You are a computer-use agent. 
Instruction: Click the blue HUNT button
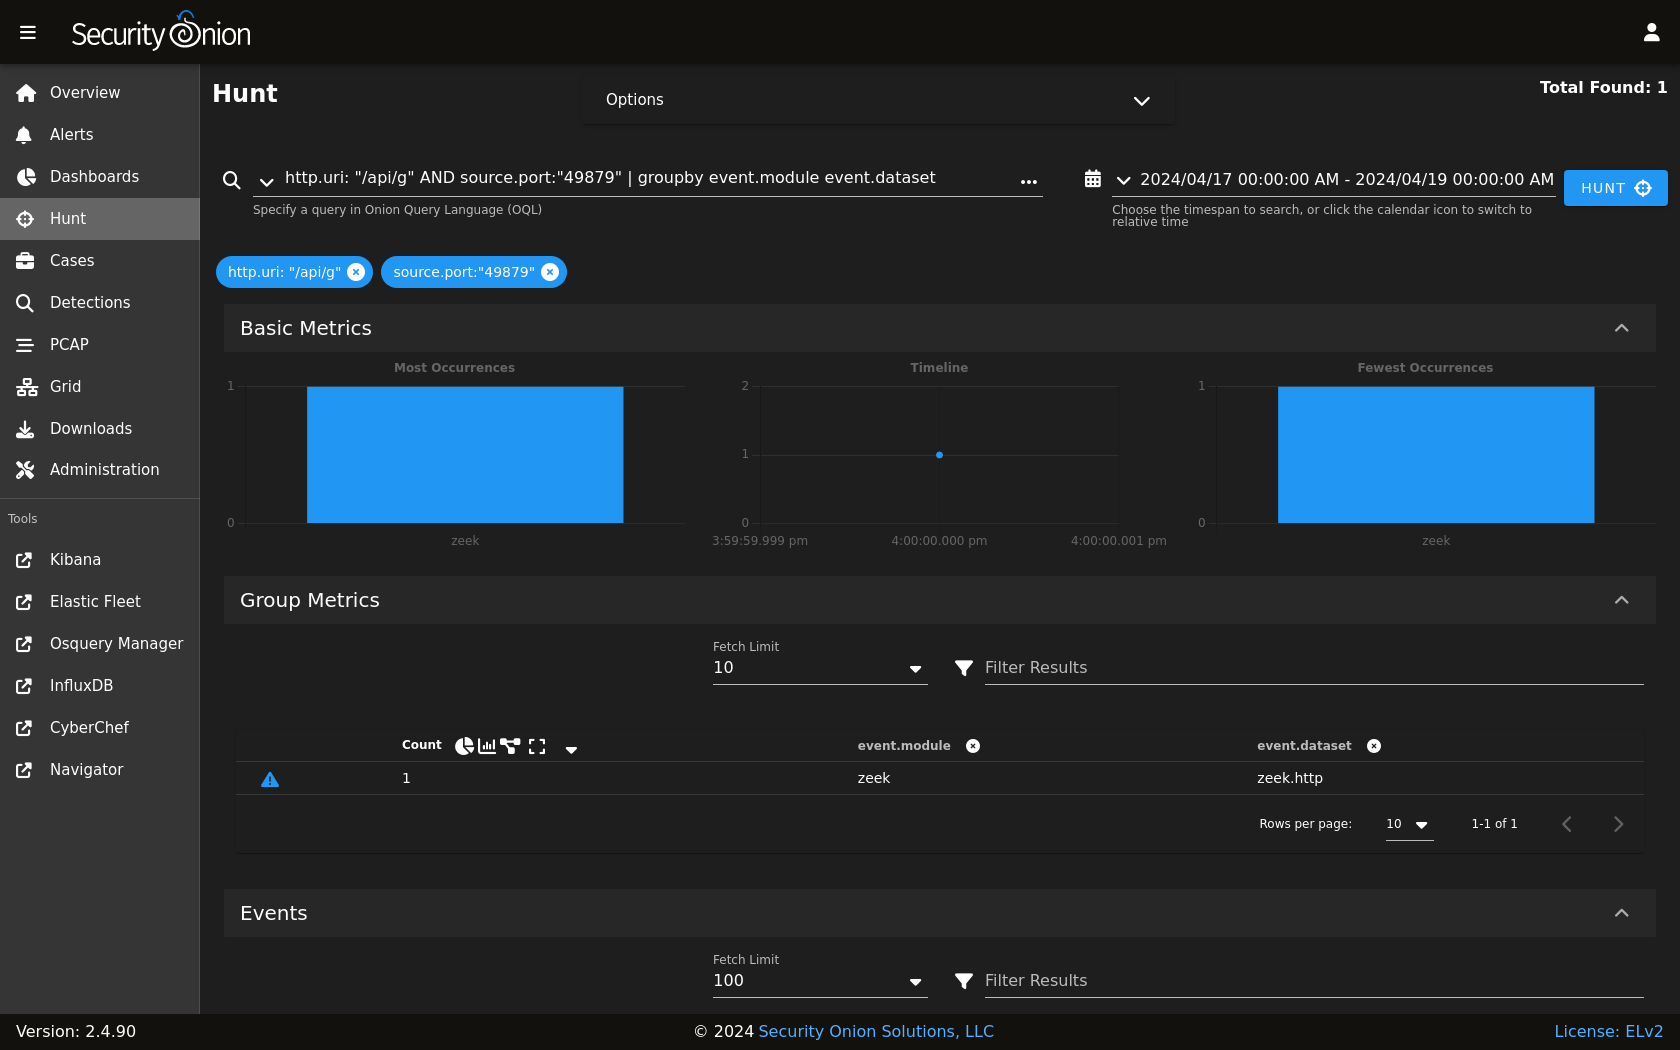click(1615, 188)
